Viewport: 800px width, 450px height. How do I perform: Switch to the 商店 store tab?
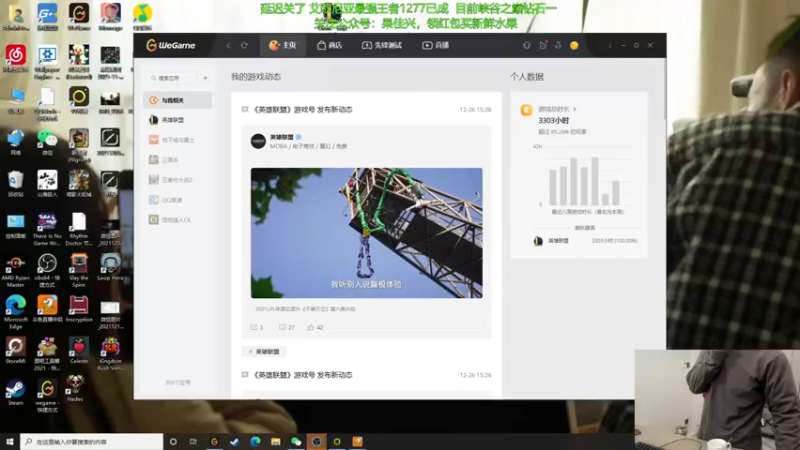tap(330, 45)
